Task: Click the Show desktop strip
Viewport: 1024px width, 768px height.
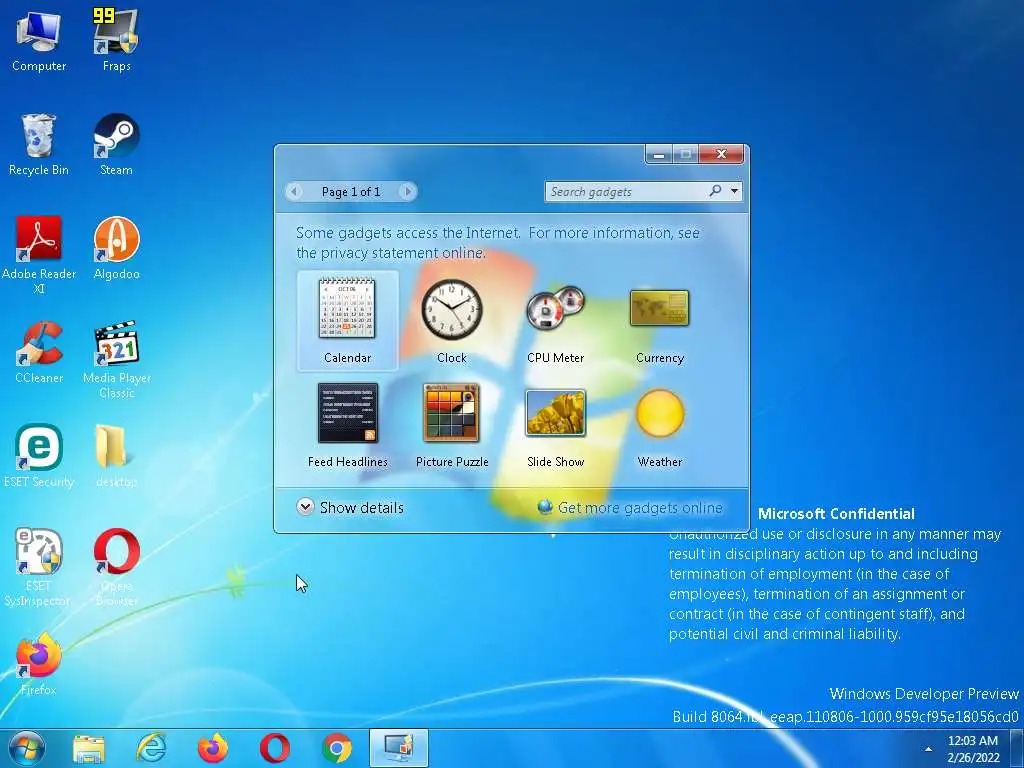Action: pos(1017,748)
